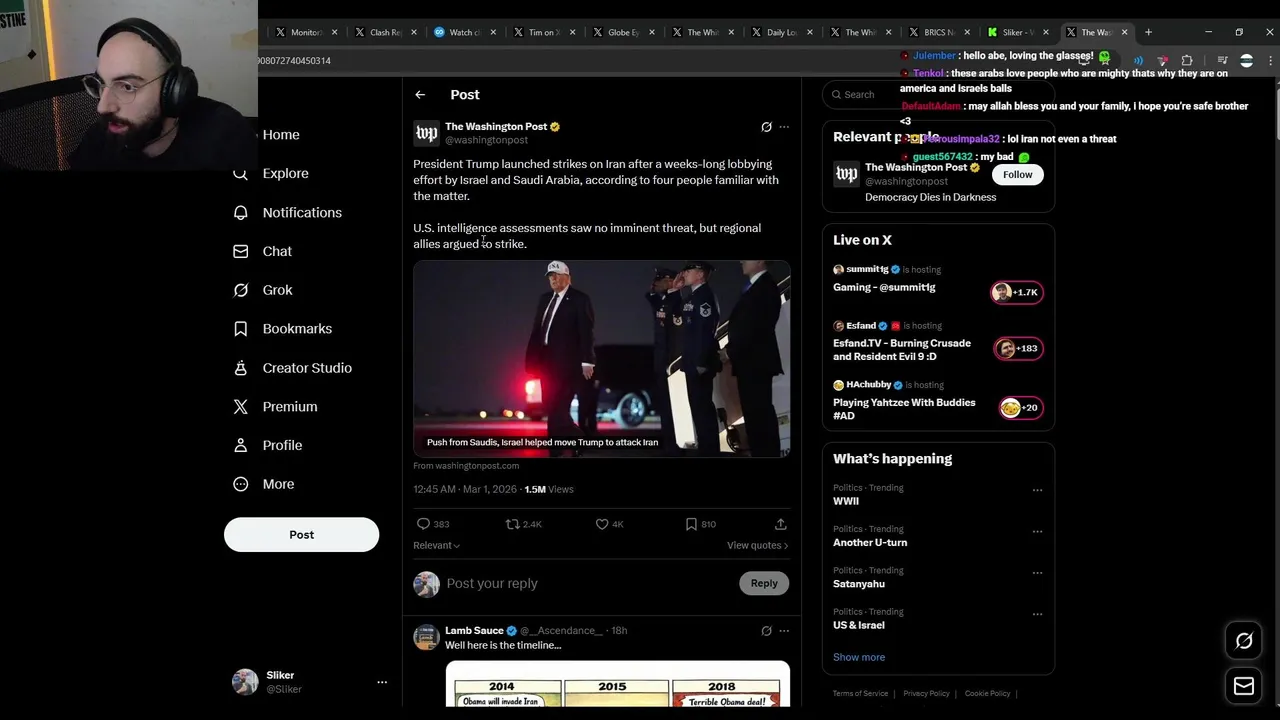Click the Search input box
Viewport: 1280px width, 720px height.
pyautogui.click(x=938, y=95)
